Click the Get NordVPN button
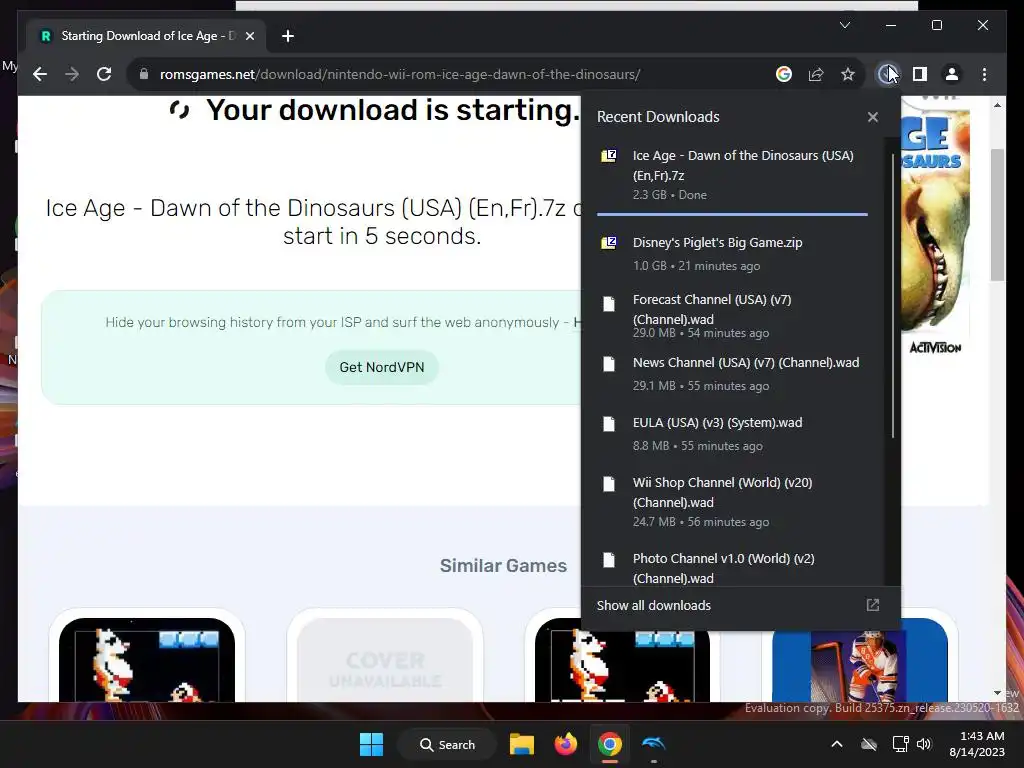The height and width of the screenshot is (768, 1024). coord(381,367)
